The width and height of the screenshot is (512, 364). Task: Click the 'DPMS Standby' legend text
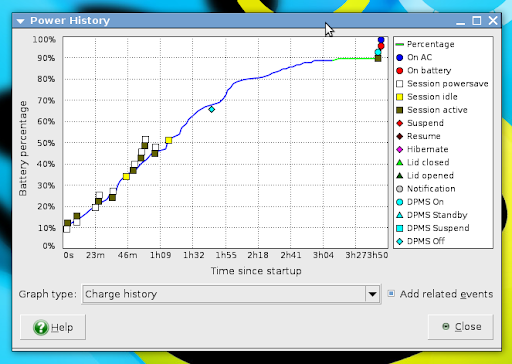coord(437,215)
